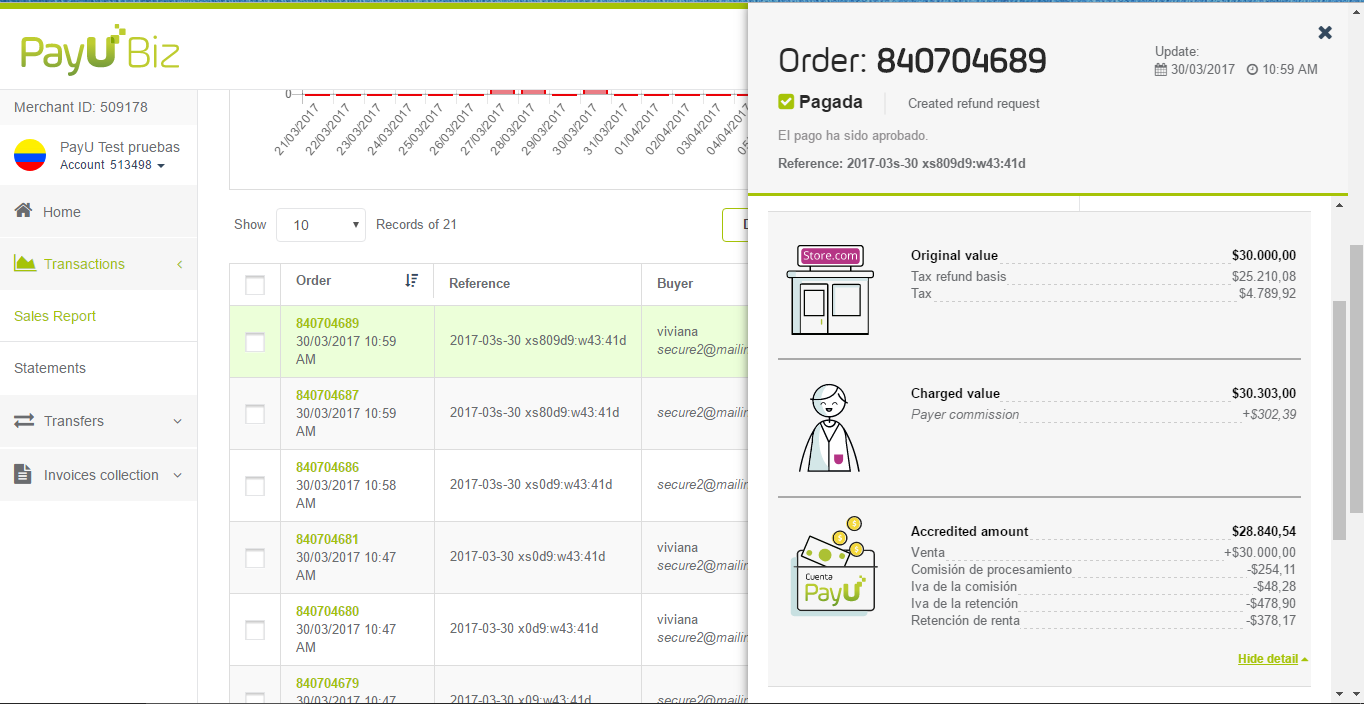Open order 840704687 link
Viewport: 1364px width, 704px height.
[x=327, y=395]
